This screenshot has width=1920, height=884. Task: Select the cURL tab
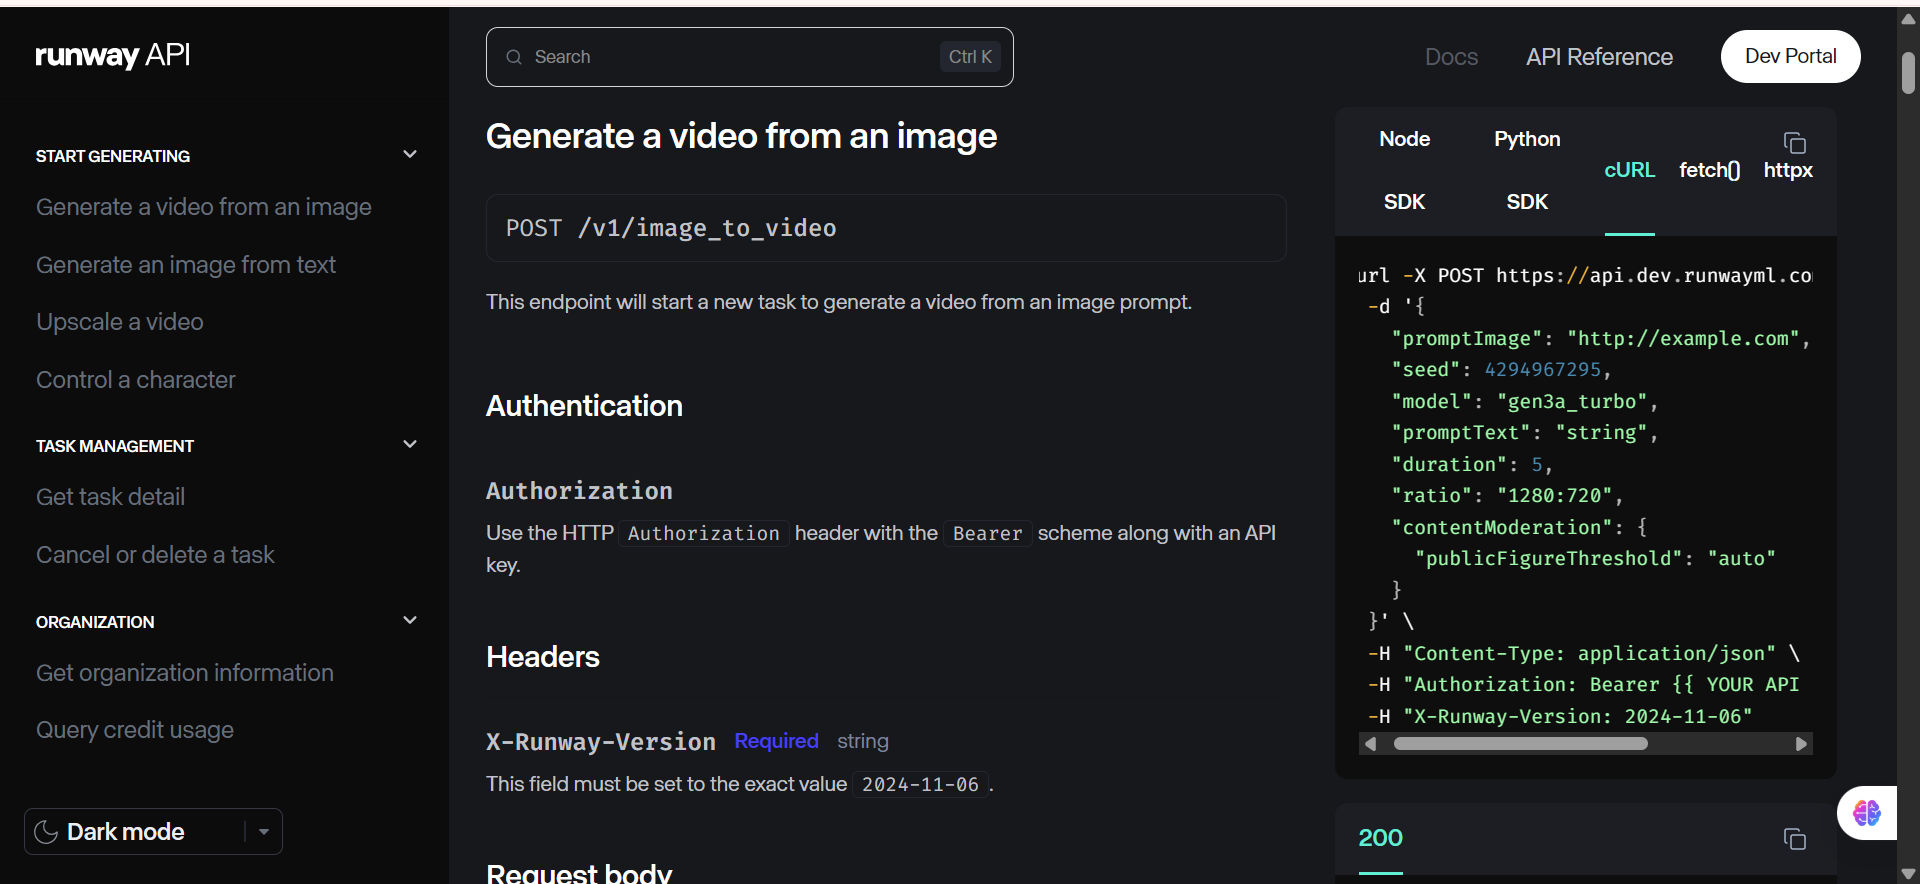[1629, 170]
